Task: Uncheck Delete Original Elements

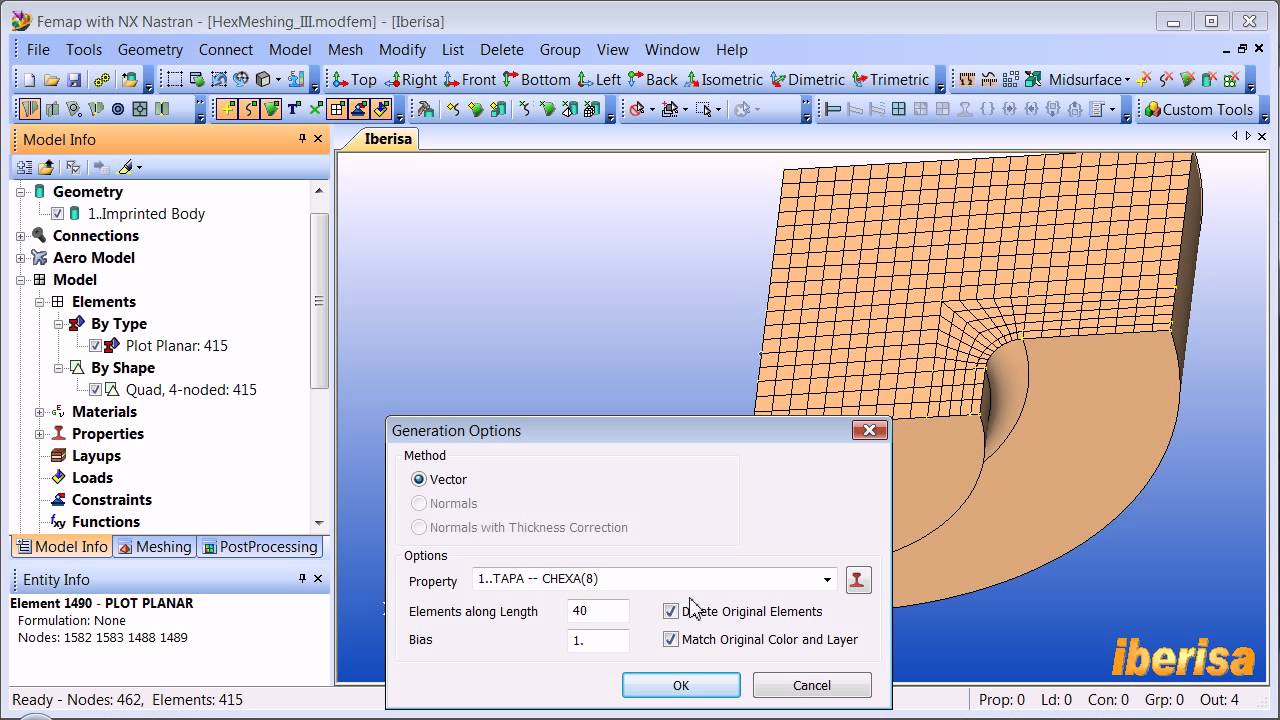Action: 670,612
